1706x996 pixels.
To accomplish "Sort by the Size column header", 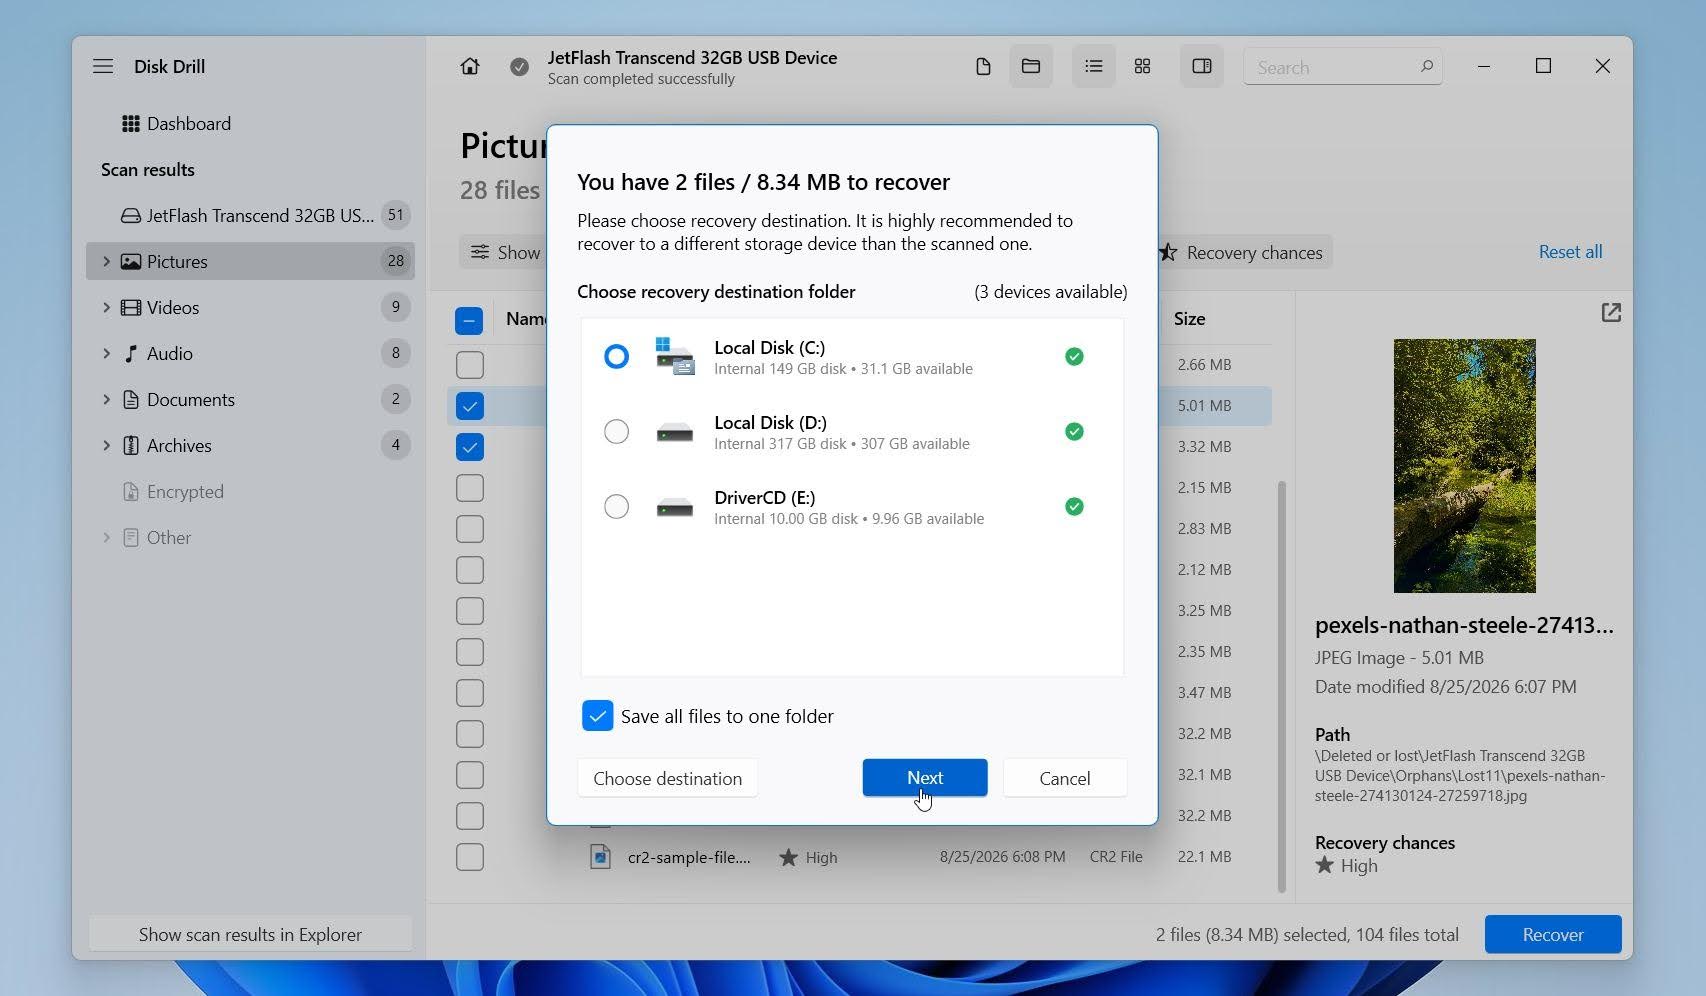I will pos(1189,319).
